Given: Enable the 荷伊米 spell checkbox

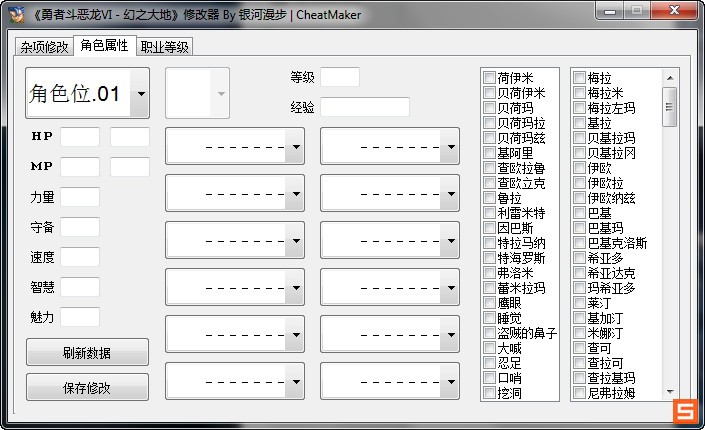Looking at the screenshot, I should click(x=490, y=78).
